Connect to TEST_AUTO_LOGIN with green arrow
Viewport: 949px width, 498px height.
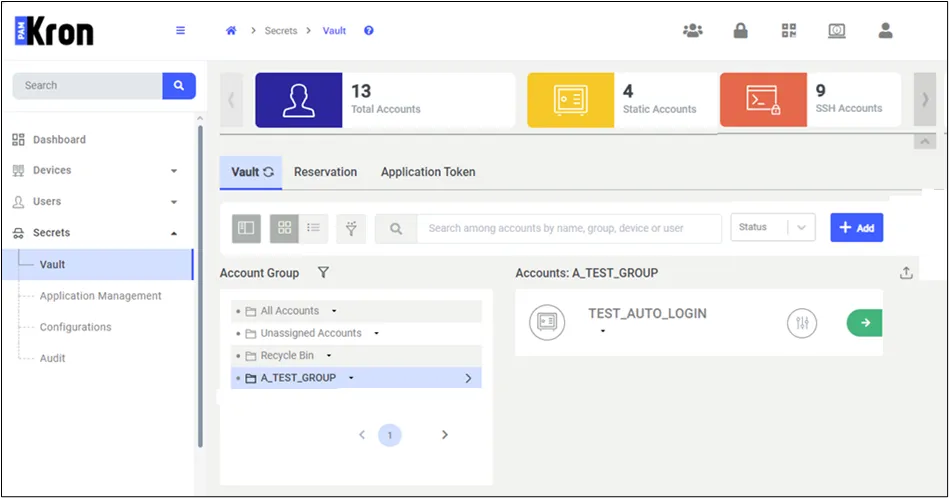[x=864, y=323]
